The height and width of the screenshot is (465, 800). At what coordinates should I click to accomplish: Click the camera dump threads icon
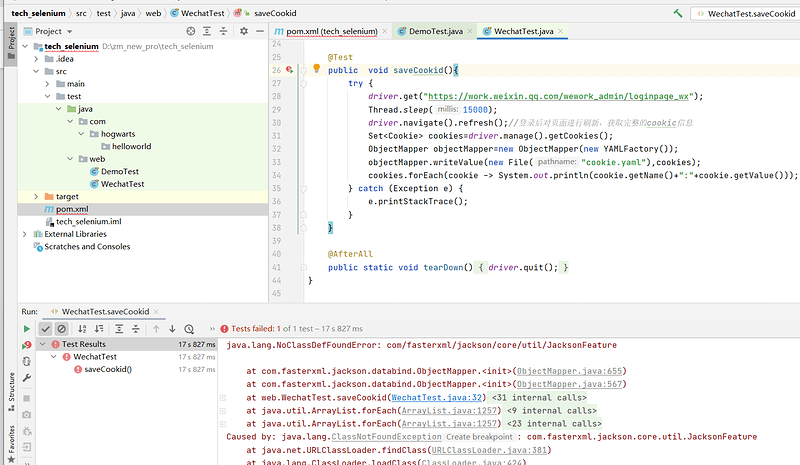point(27,415)
